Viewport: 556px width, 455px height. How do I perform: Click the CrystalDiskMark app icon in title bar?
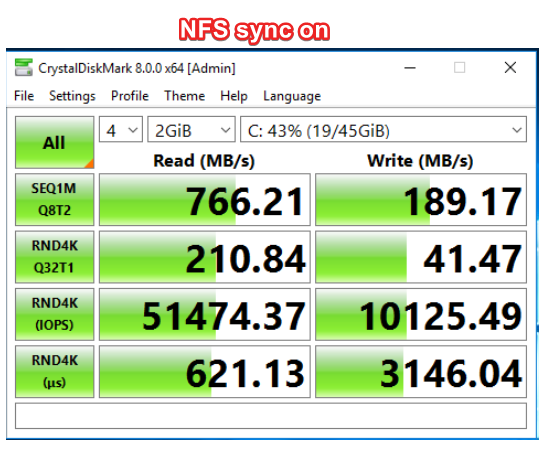coord(23,67)
